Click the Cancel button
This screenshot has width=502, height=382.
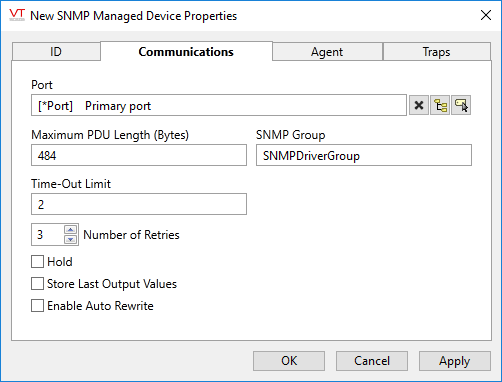(x=372, y=361)
